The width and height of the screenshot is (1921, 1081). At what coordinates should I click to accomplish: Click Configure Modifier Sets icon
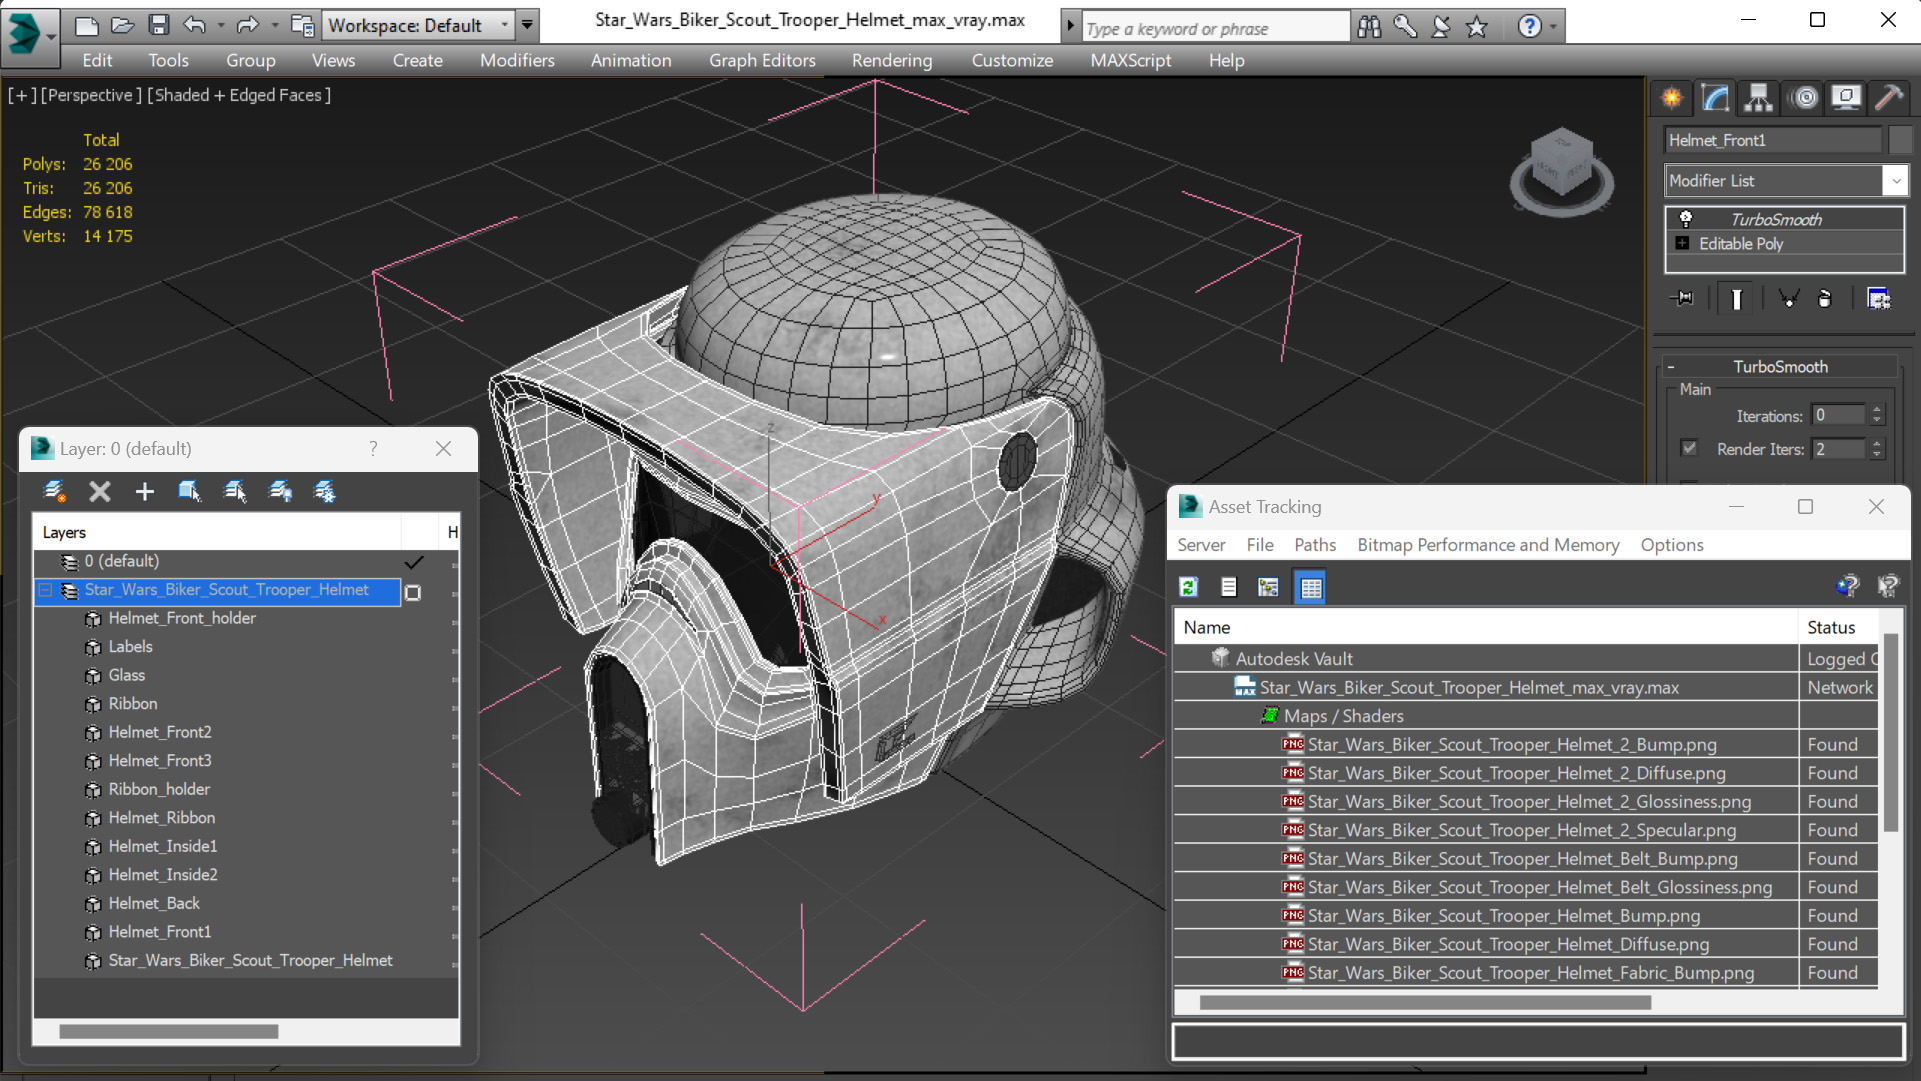[1879, 299]
